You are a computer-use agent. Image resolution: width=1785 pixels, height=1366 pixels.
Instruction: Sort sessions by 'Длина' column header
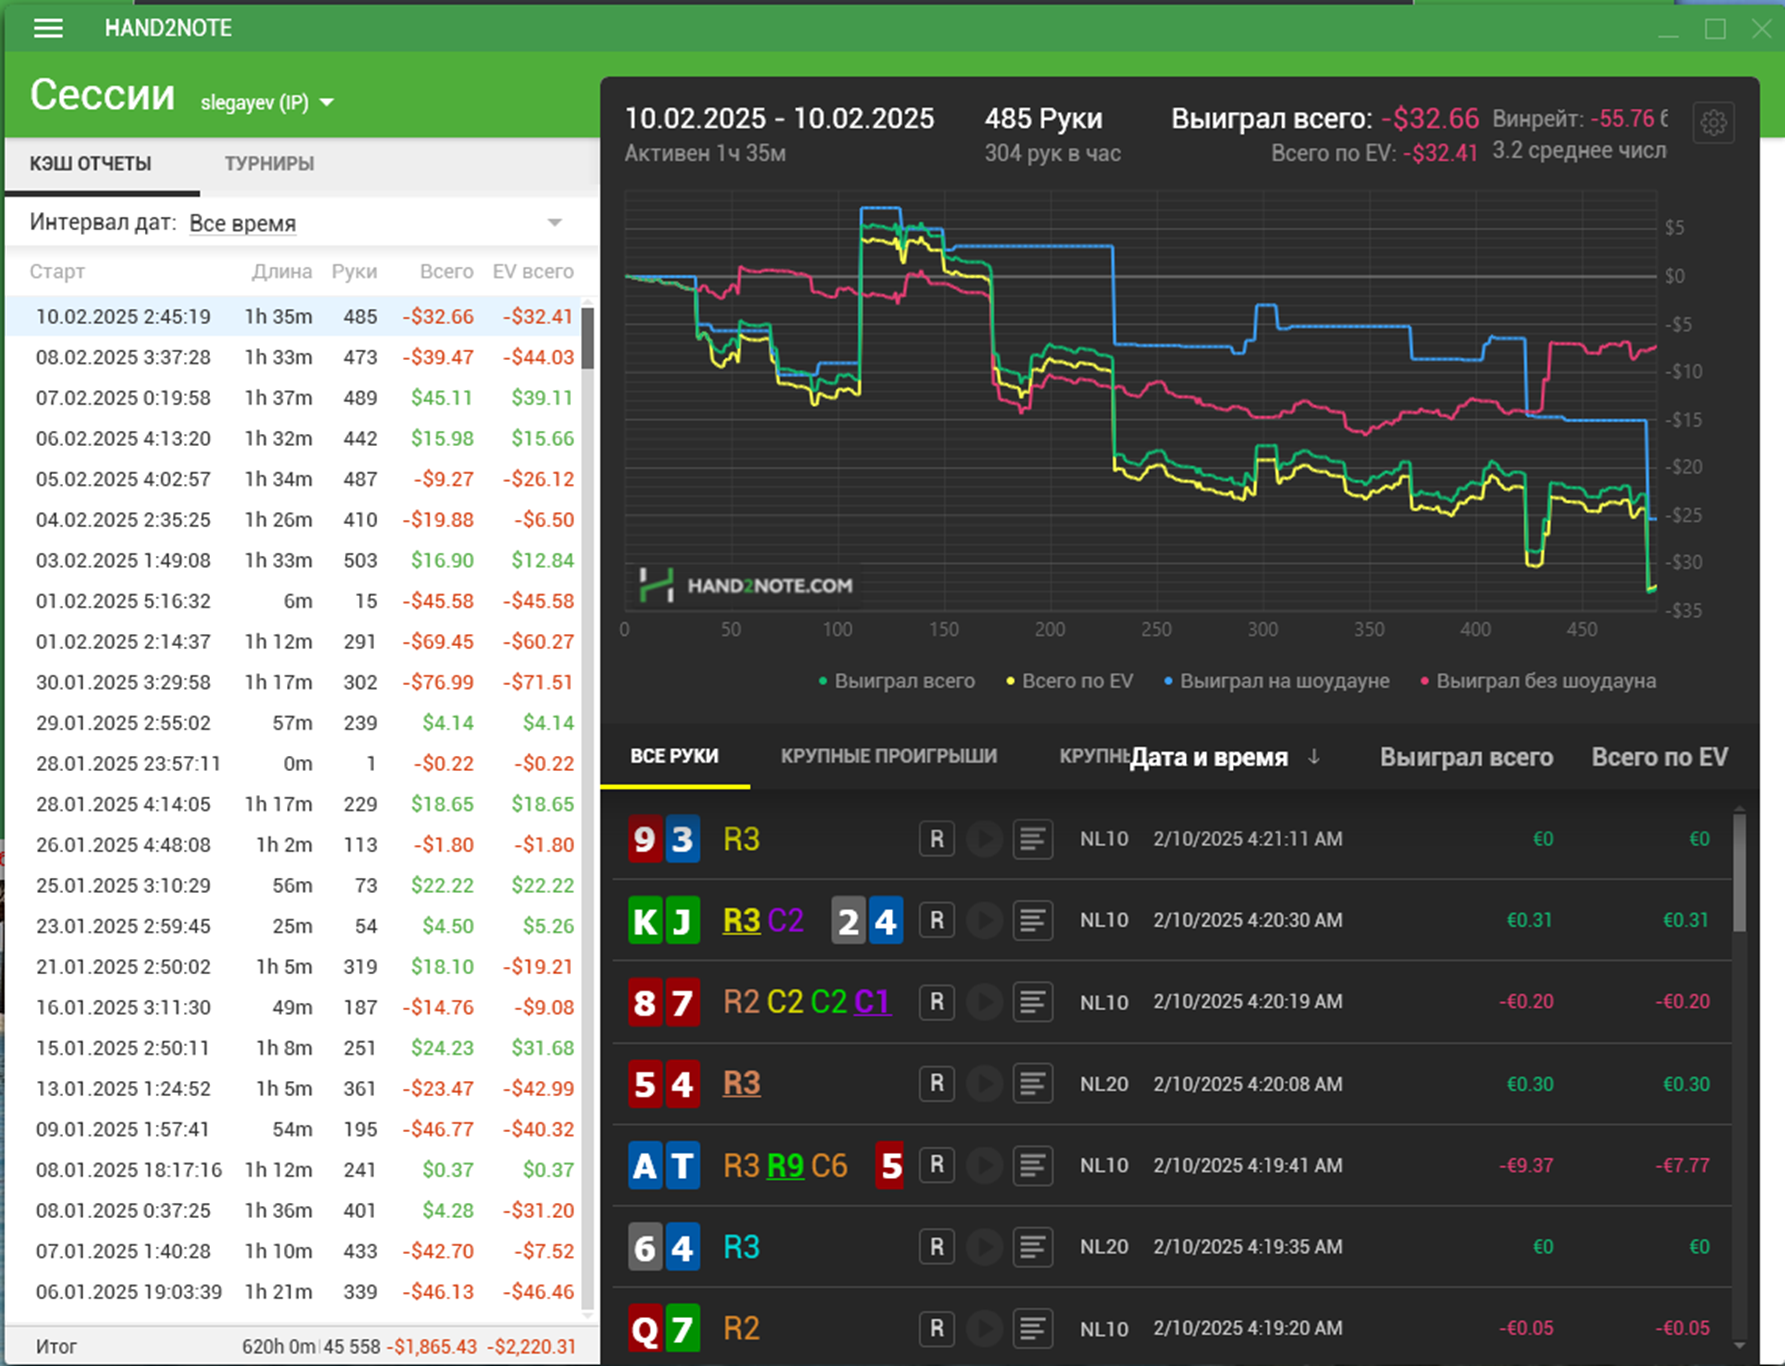click(x=282, y=272)
